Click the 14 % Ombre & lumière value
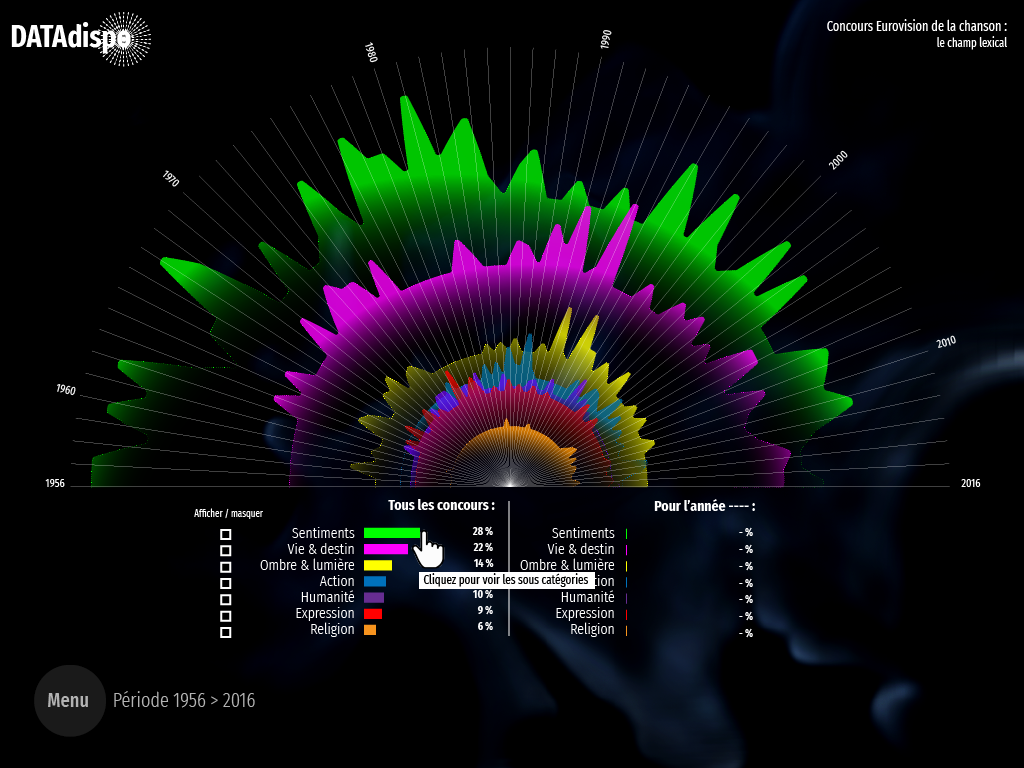Image resolution: width=1024 pixels, height=768 pixels. [x=483, y=563]
